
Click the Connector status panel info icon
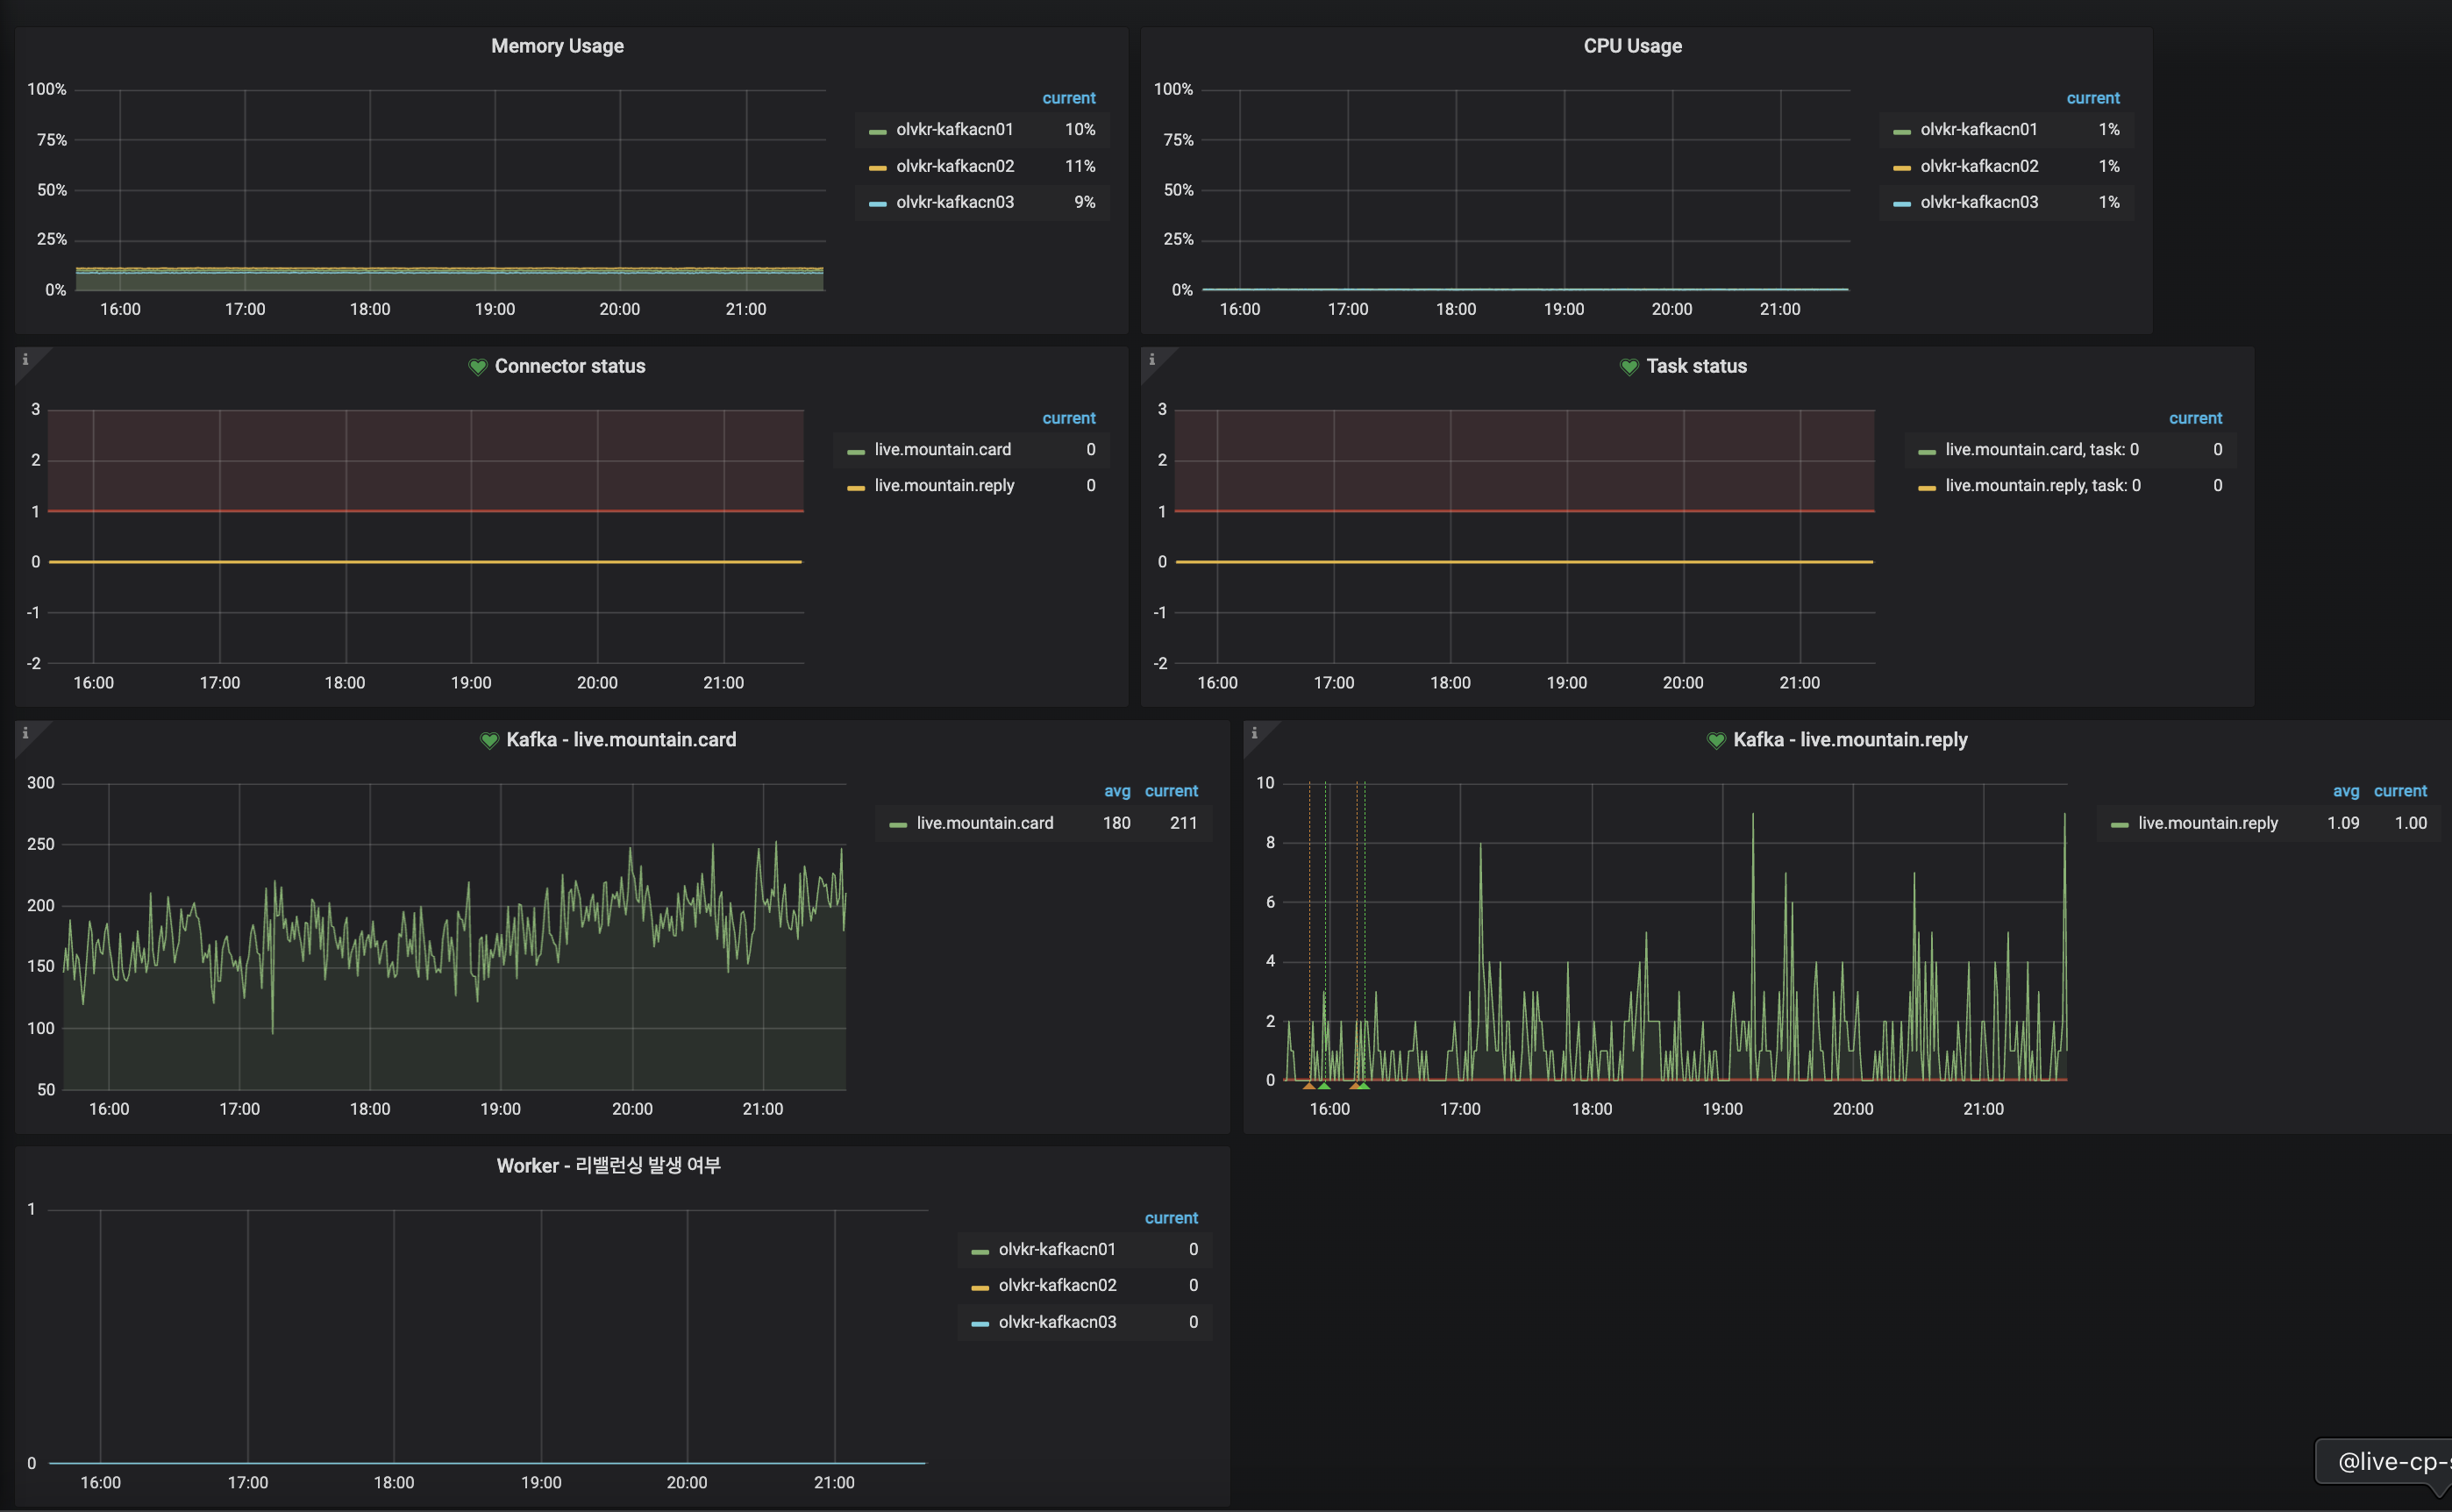click(25, 360)
